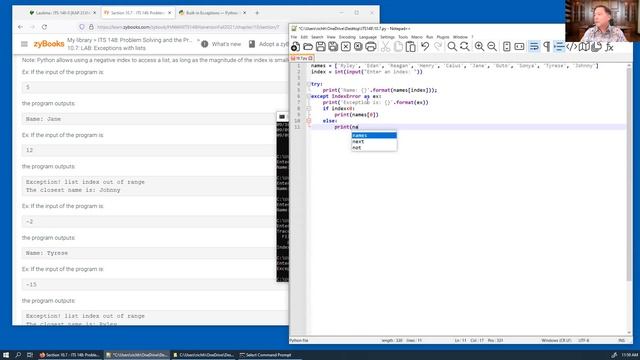Click the Zoom In icon

(x=479, y=47)
